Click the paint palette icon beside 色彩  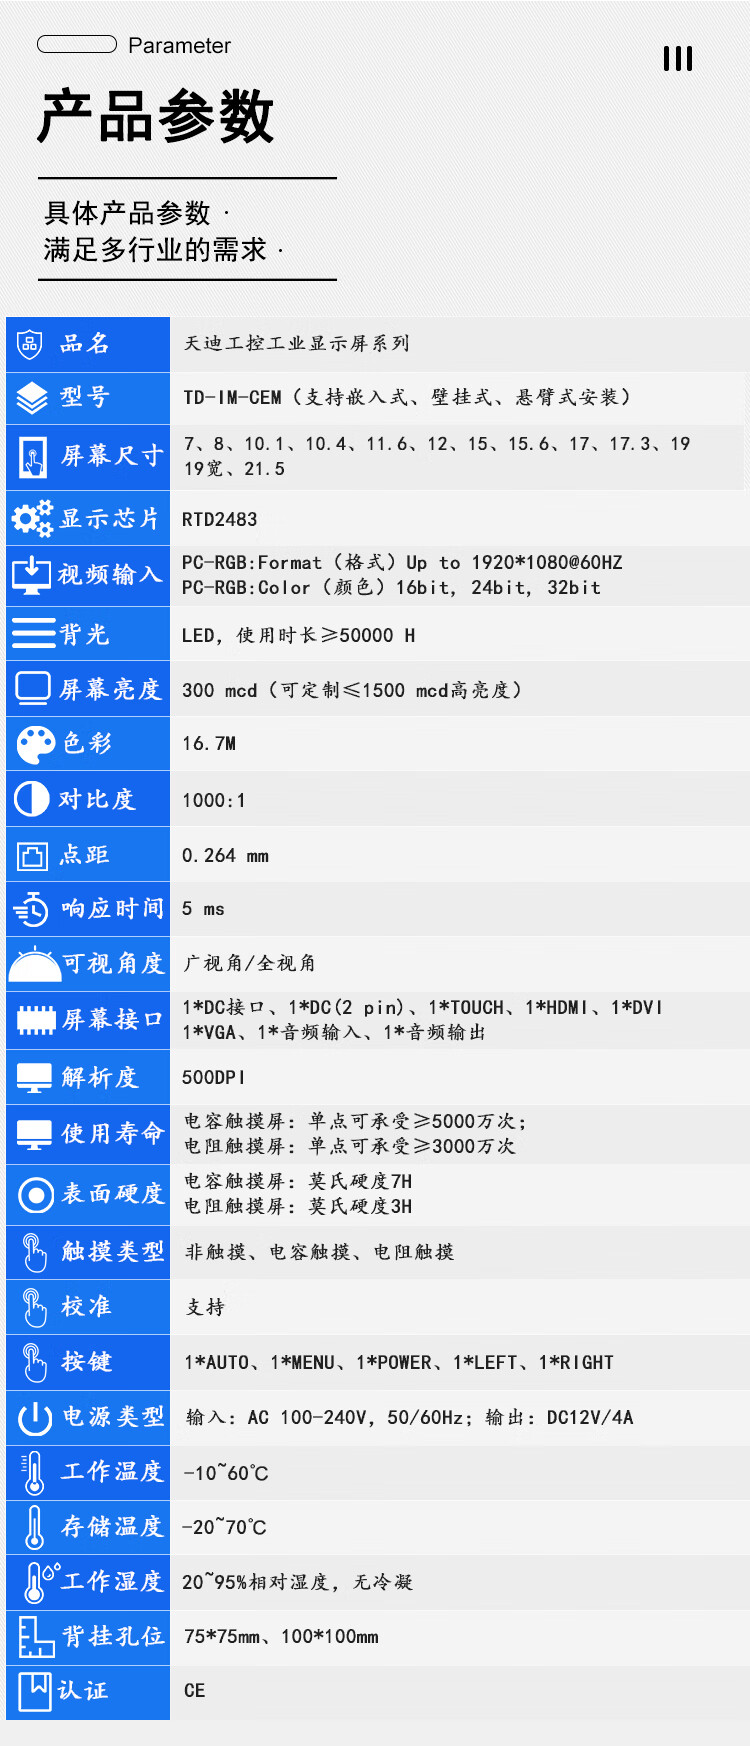click(x=36, y=744)
